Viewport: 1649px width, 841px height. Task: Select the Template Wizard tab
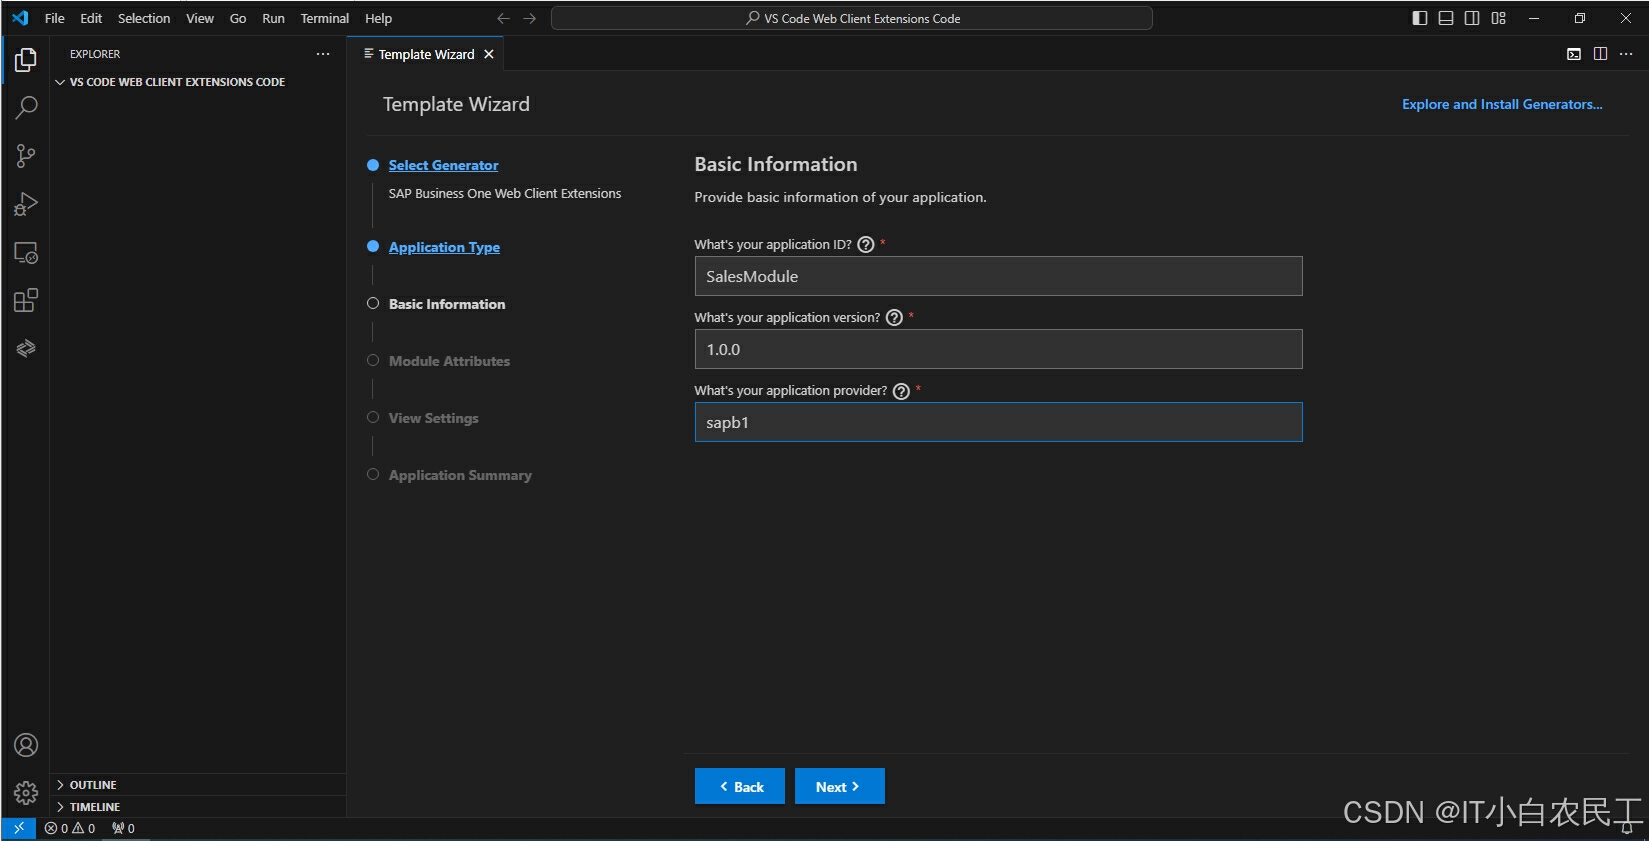[x=426, y=54]
